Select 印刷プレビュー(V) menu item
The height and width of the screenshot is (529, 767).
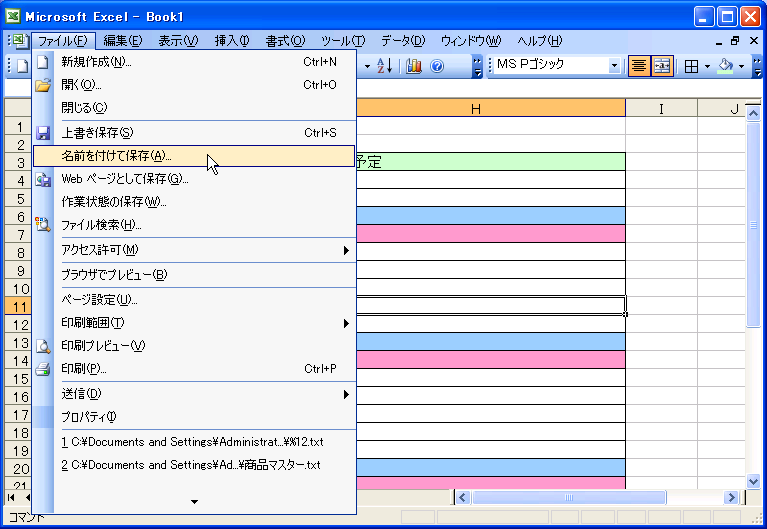(x=194, y=346)
